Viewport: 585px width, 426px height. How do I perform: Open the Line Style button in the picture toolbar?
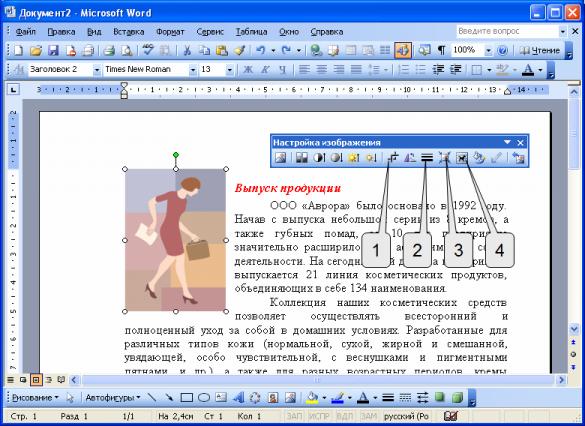(427, 158)
